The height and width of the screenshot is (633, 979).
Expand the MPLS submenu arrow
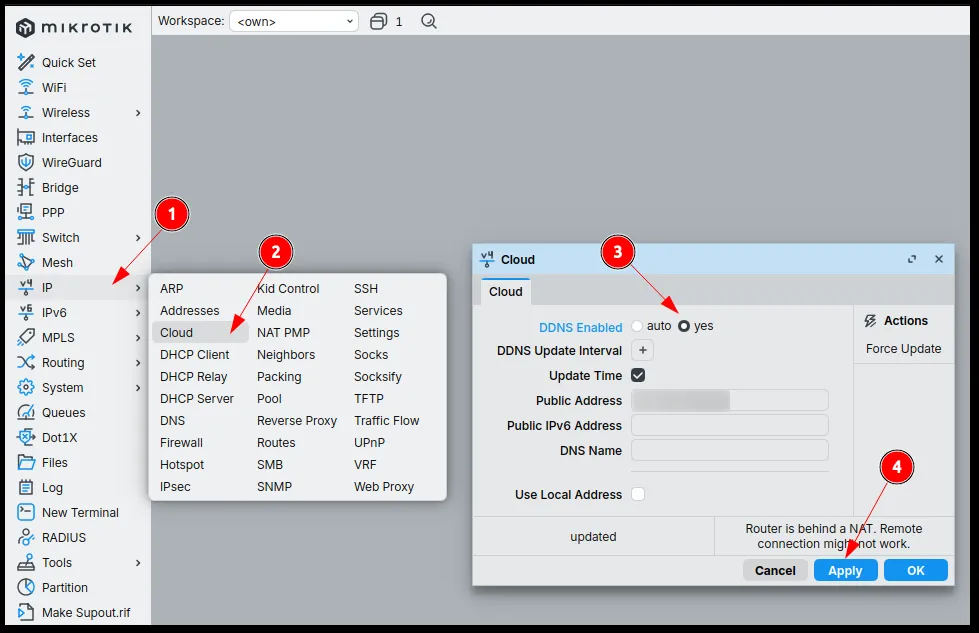coord(138,338)
